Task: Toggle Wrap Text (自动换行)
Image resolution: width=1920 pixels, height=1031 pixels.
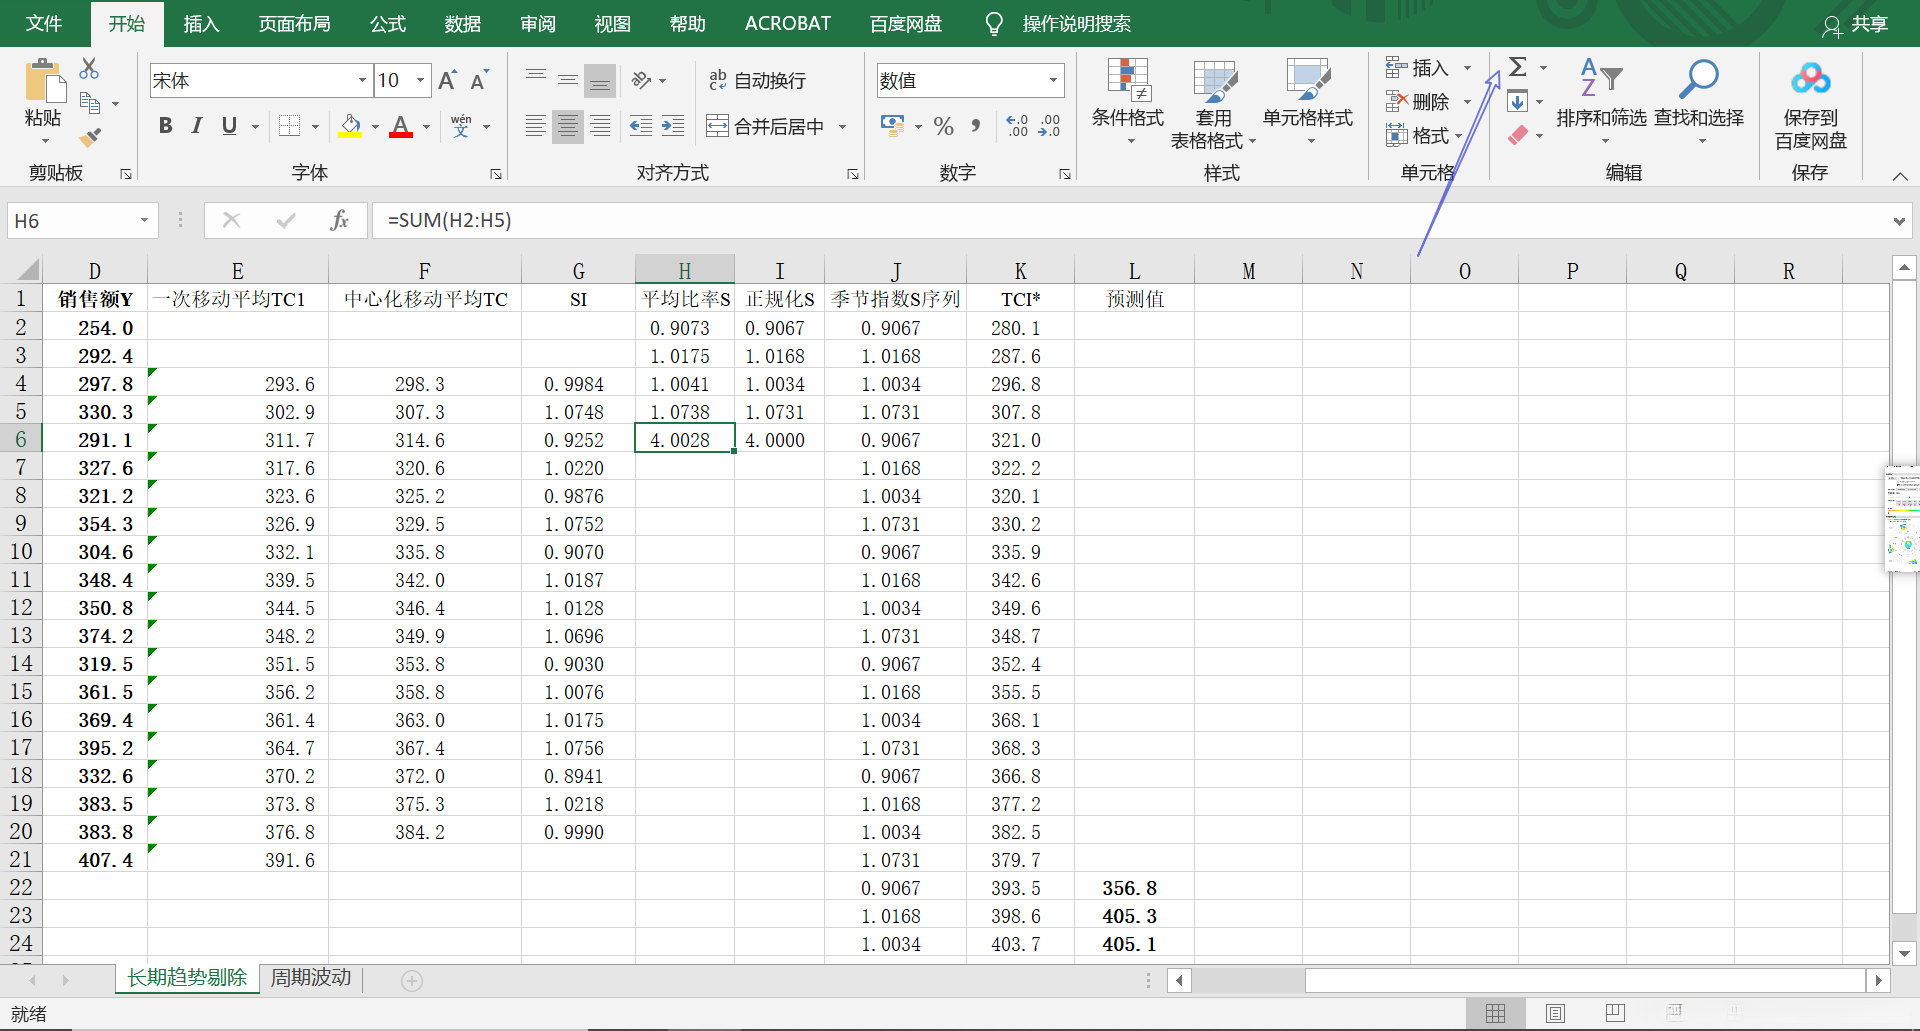Action: tap(757, 80)
